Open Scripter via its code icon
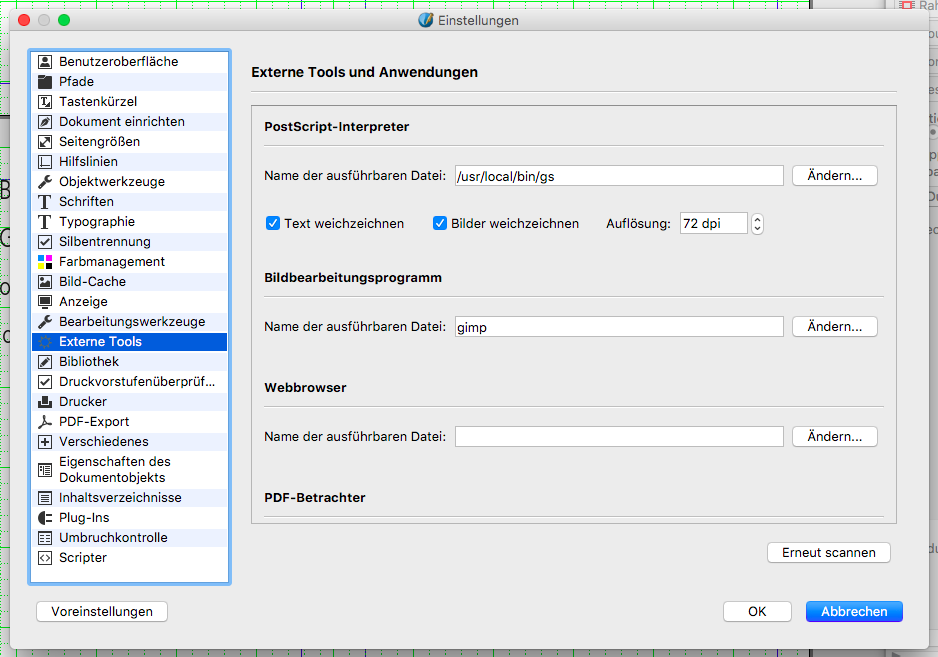 (44, 558)
